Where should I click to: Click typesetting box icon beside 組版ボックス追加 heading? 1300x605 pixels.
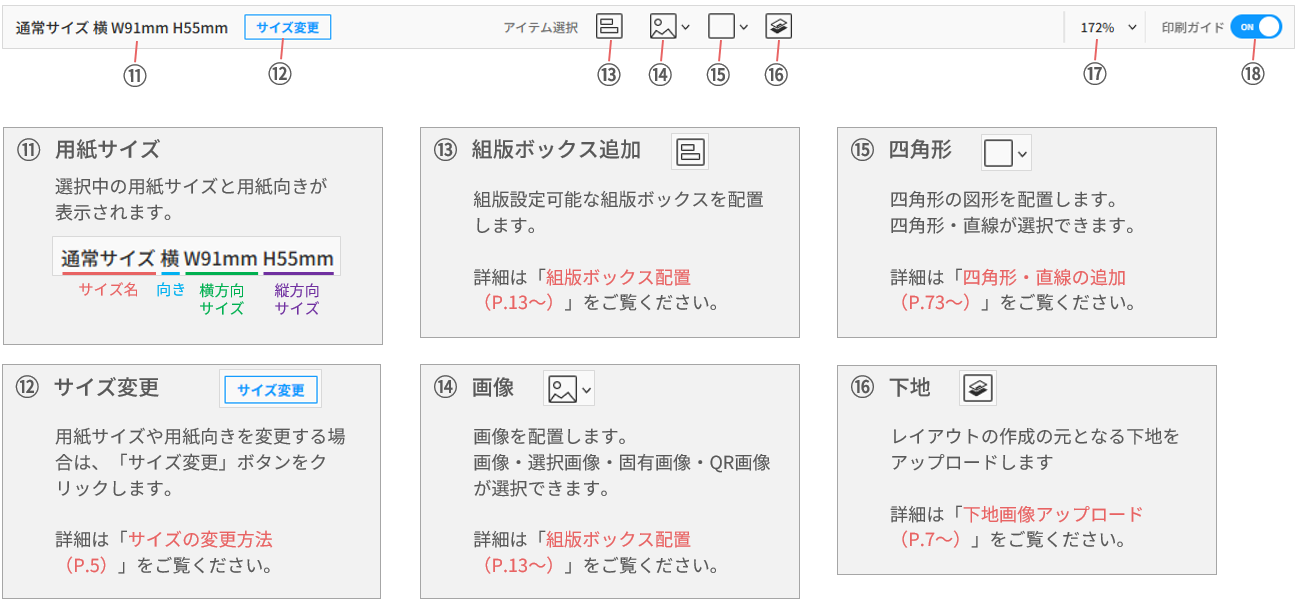tap(691, 151)
